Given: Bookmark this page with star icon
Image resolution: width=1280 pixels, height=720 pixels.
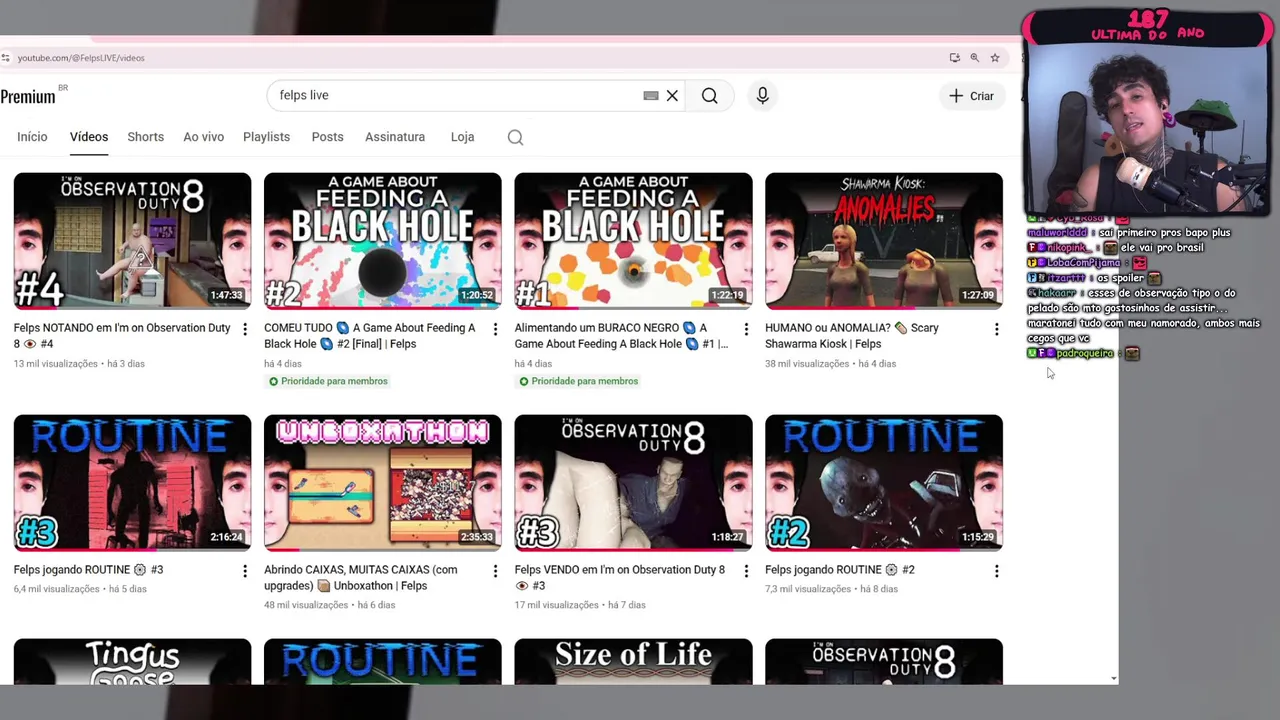Looking at the screenshot, I should point(995,58).
